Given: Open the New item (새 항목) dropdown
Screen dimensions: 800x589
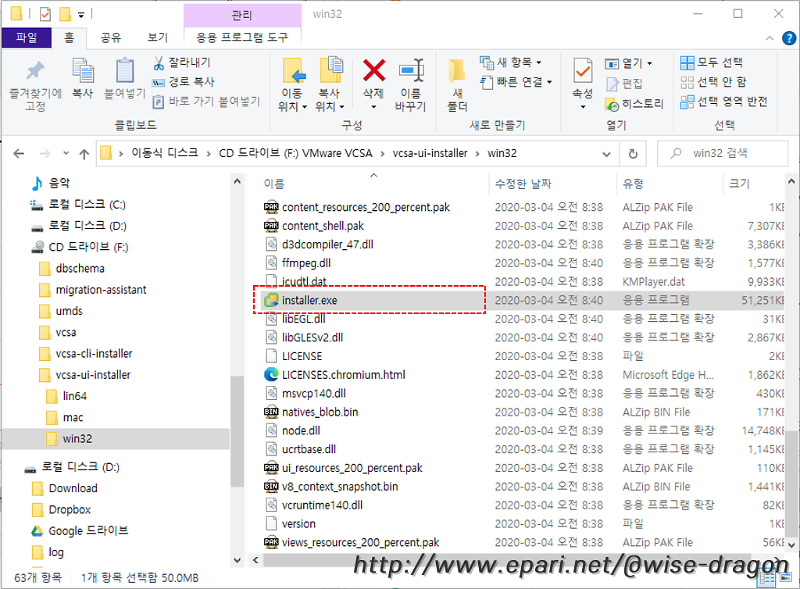Looking at the screenshot, I should 510,62.
